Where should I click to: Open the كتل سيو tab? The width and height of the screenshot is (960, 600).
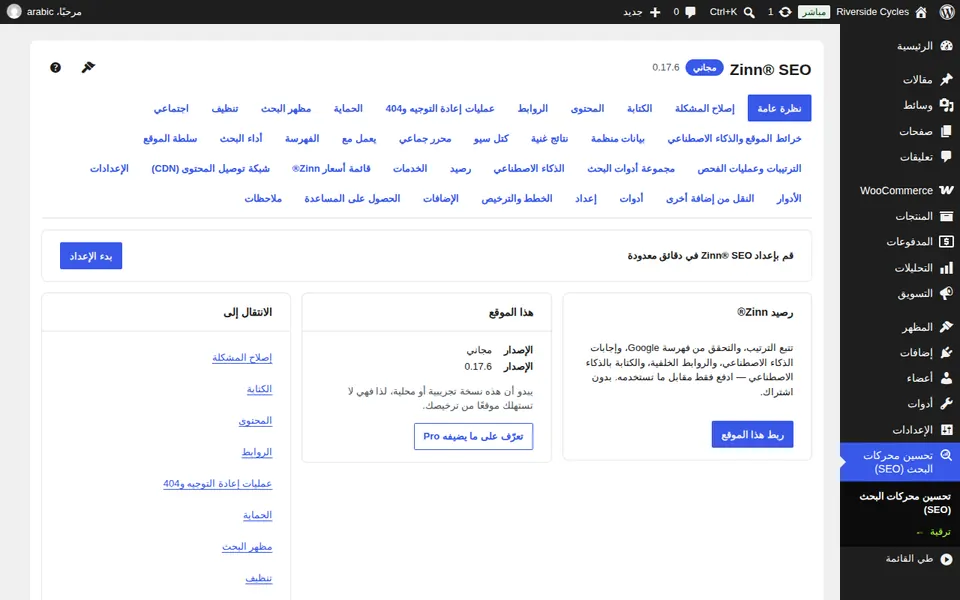(491, 138)
